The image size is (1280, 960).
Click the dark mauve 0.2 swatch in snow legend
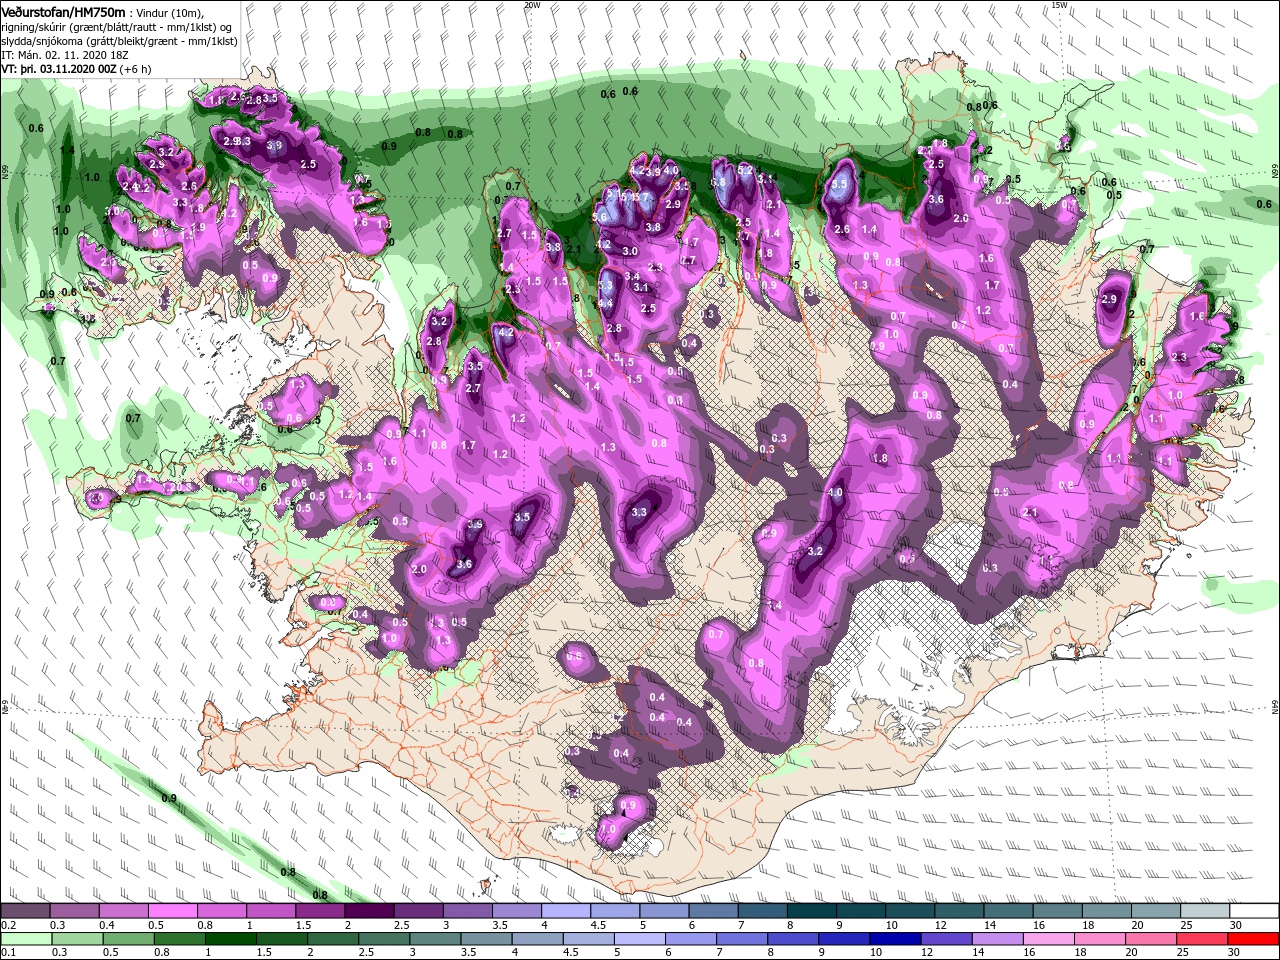click(26, 911)
